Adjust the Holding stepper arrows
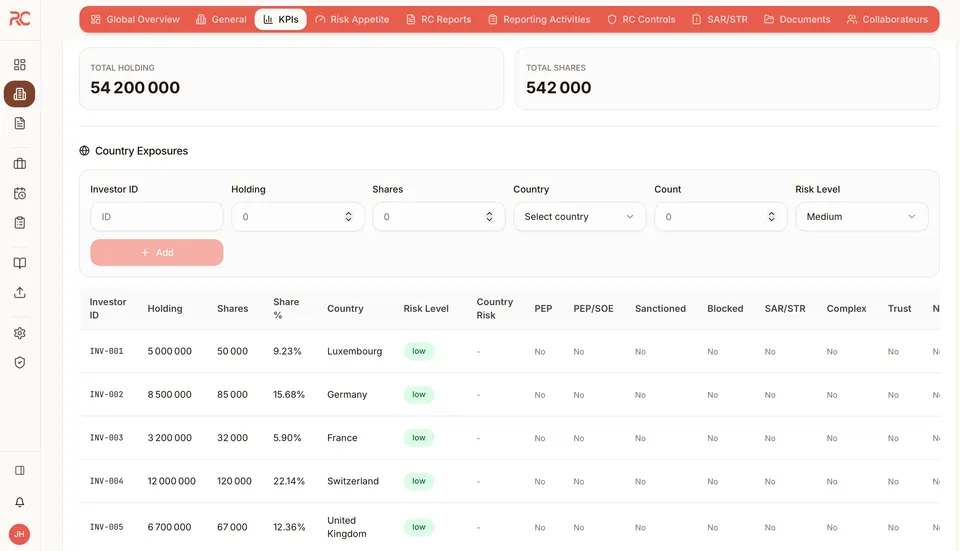960x551 pixels. coord(348,217)
